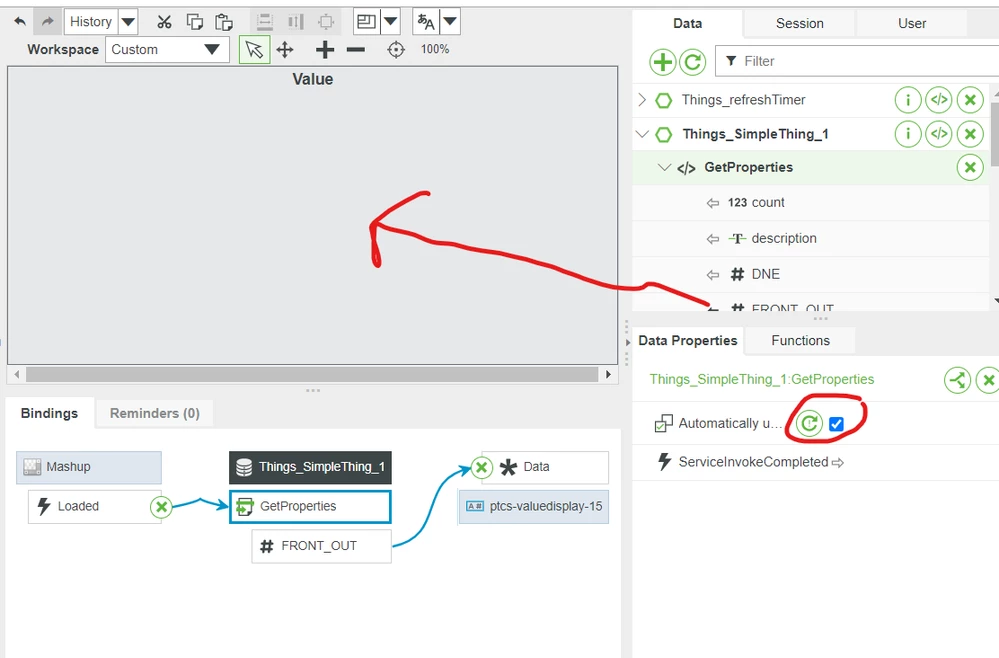Select the description property row
999x658 pixels.
(x=810, y=238)
